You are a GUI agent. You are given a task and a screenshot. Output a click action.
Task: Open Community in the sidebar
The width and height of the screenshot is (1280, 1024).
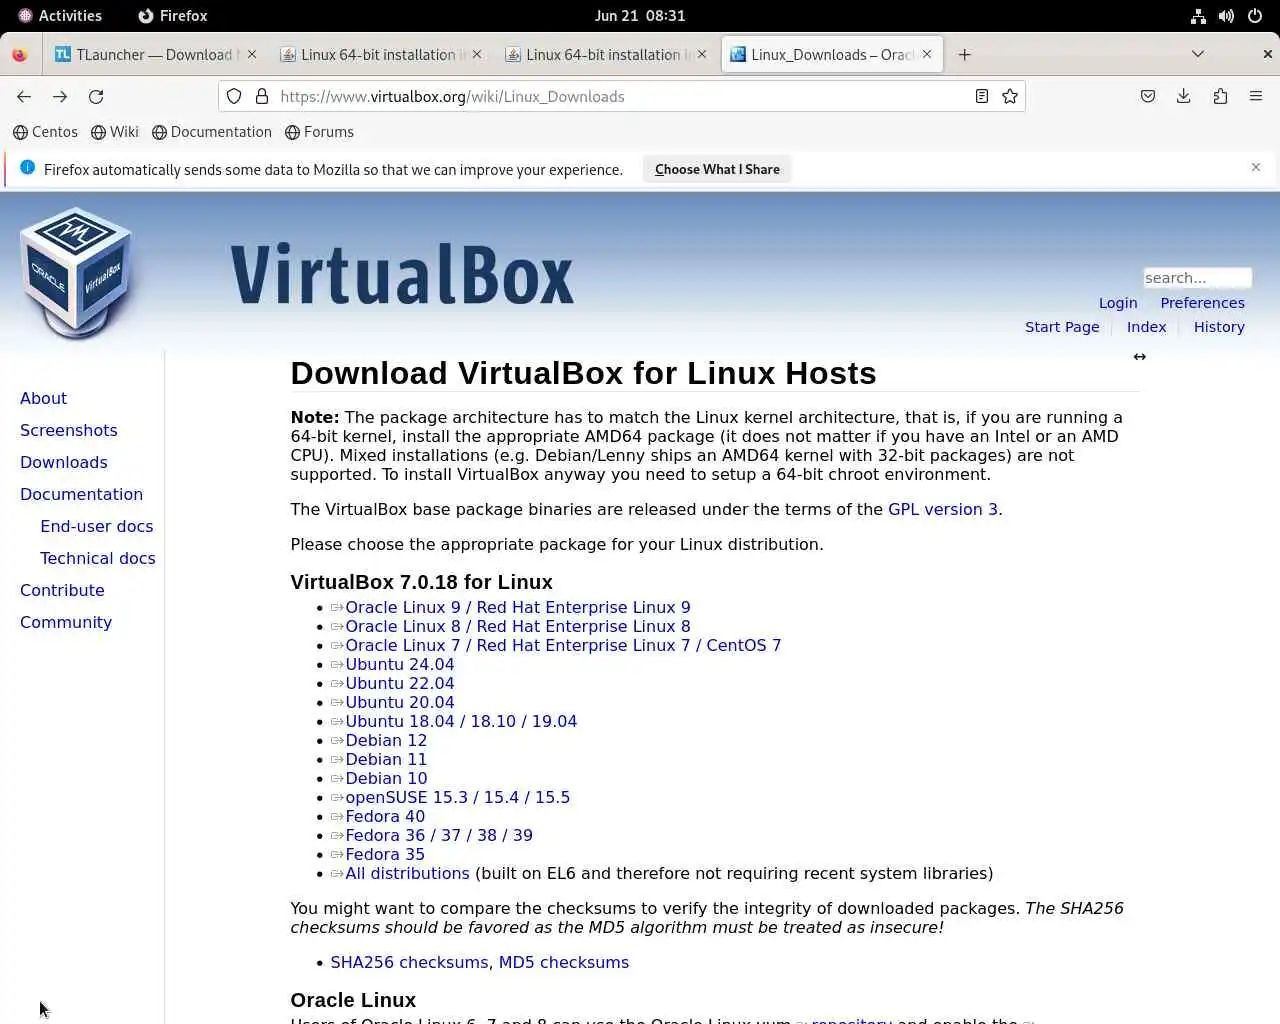(x=66, y=622)
